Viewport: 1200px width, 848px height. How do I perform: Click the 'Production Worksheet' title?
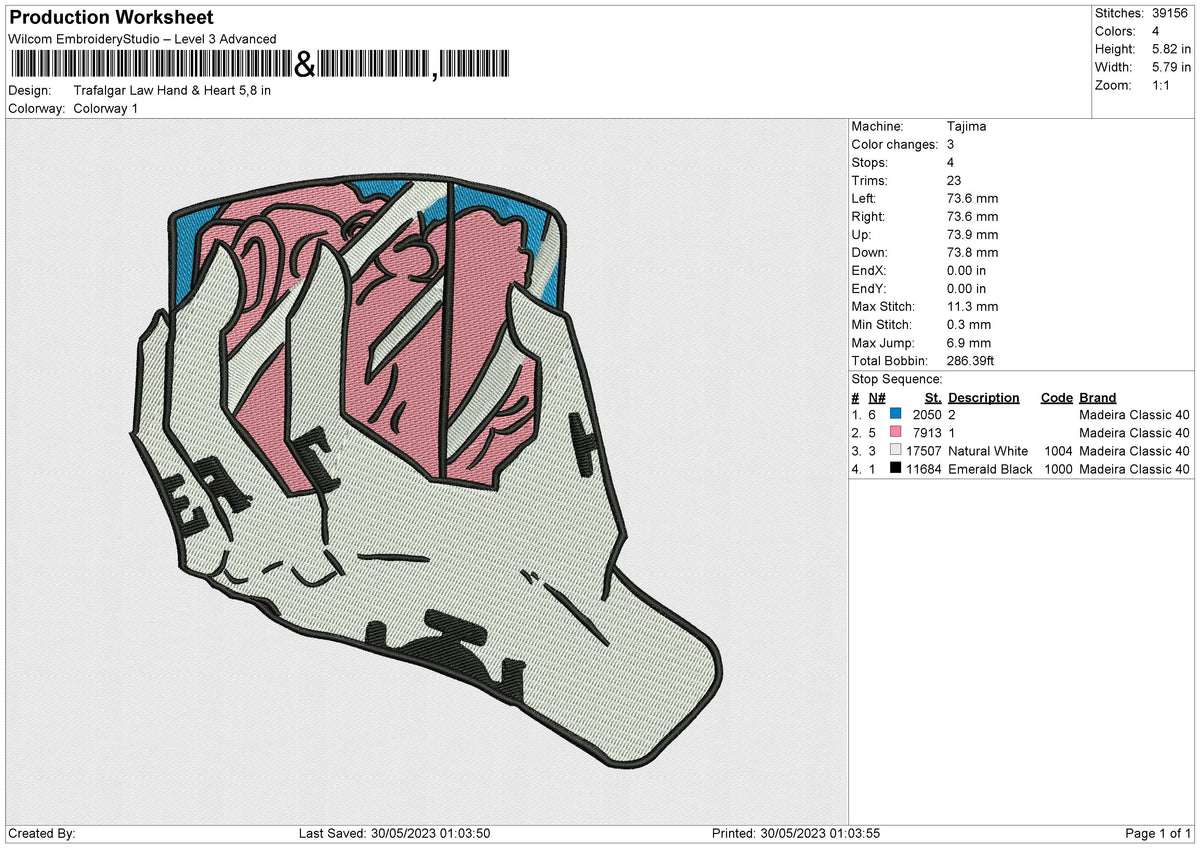coord(111,18)
